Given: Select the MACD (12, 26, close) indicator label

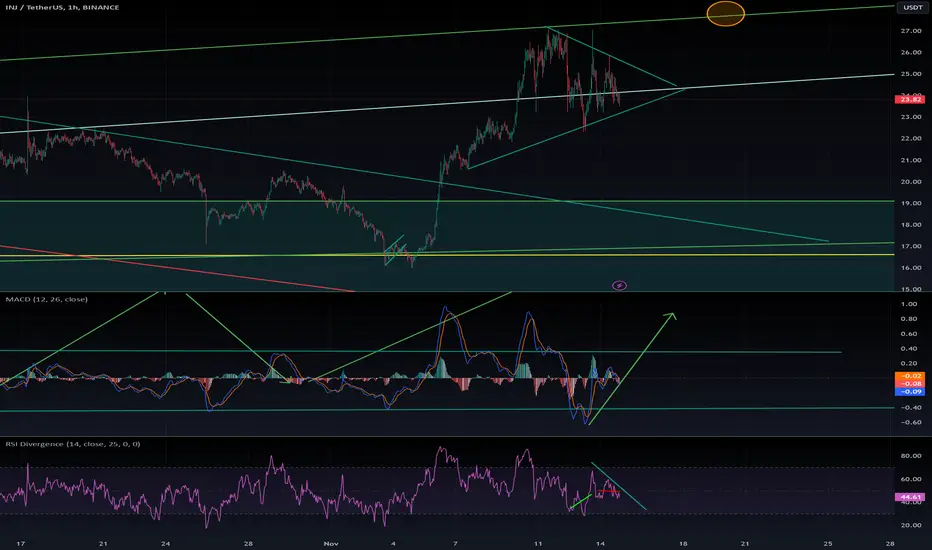Looking at the screenshot, I should pyautogui.click(x=46, y=299).
